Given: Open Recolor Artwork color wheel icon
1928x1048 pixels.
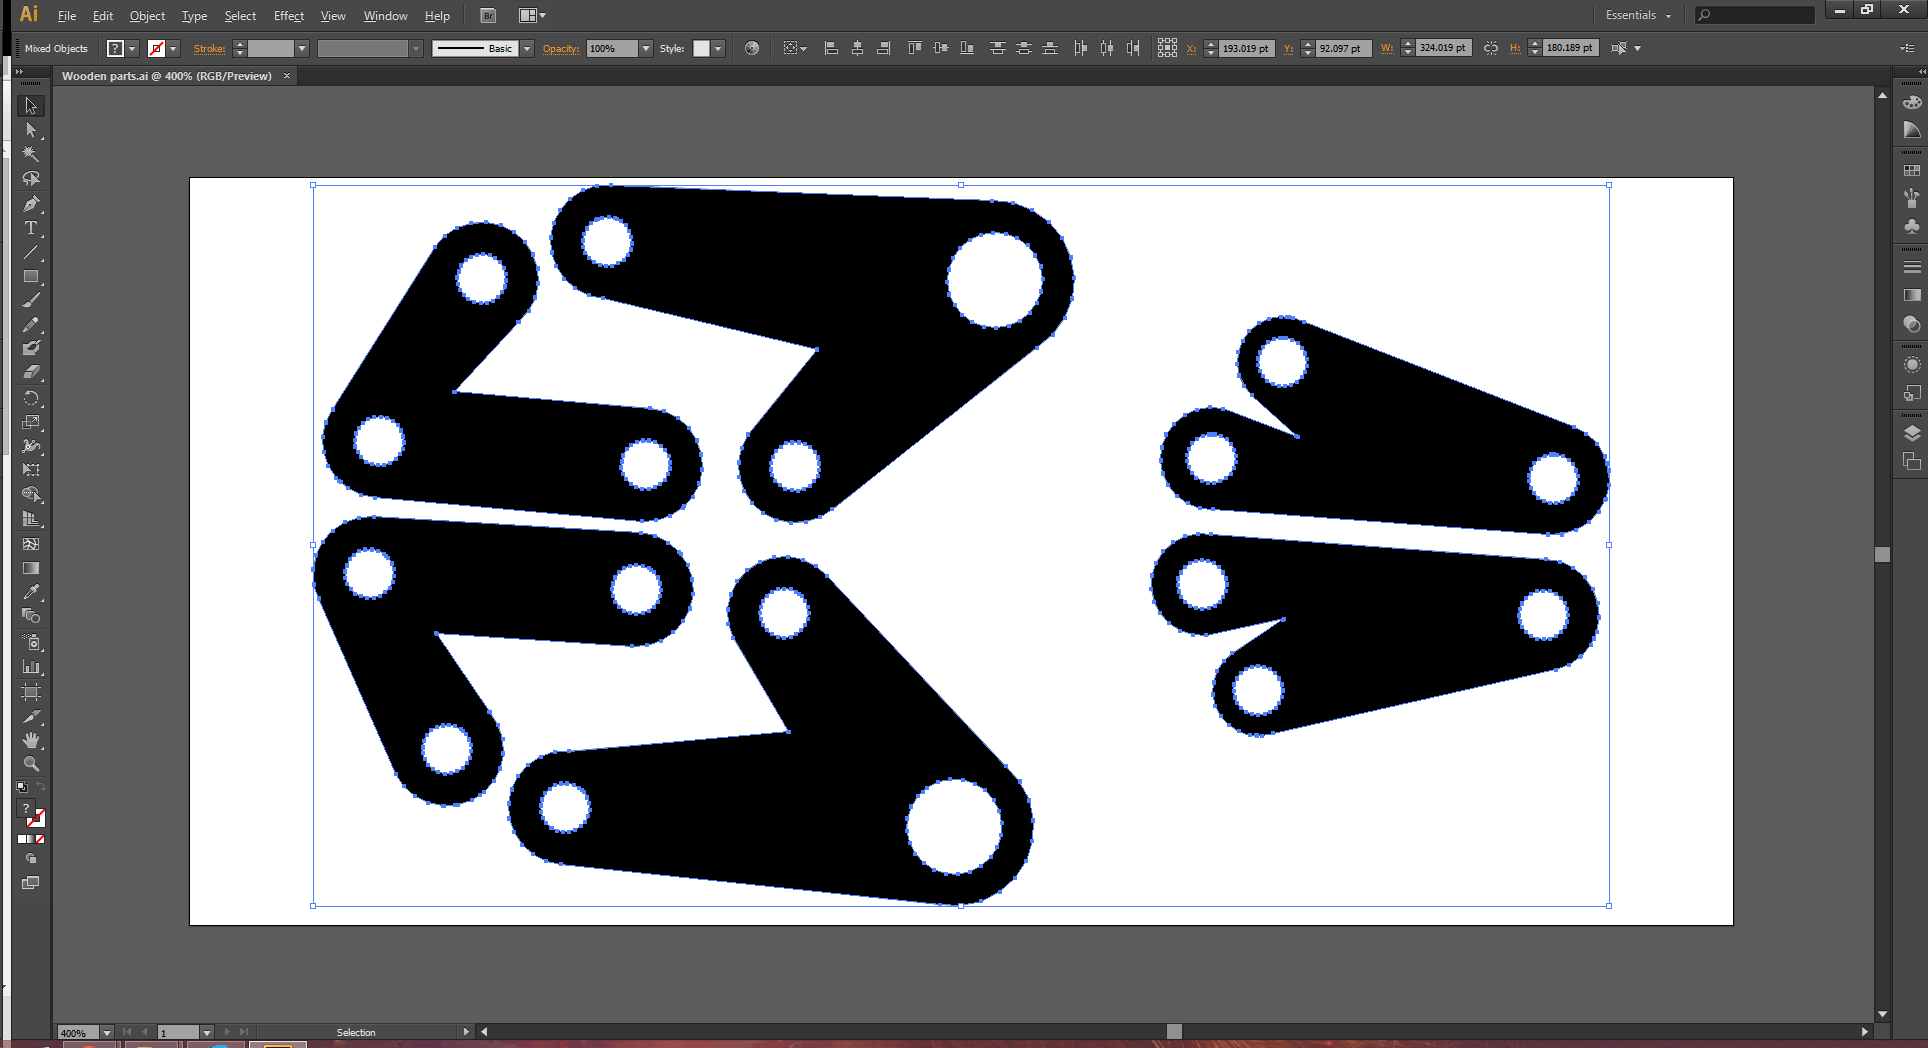Looking at the screenshot, I should (752, 48).
